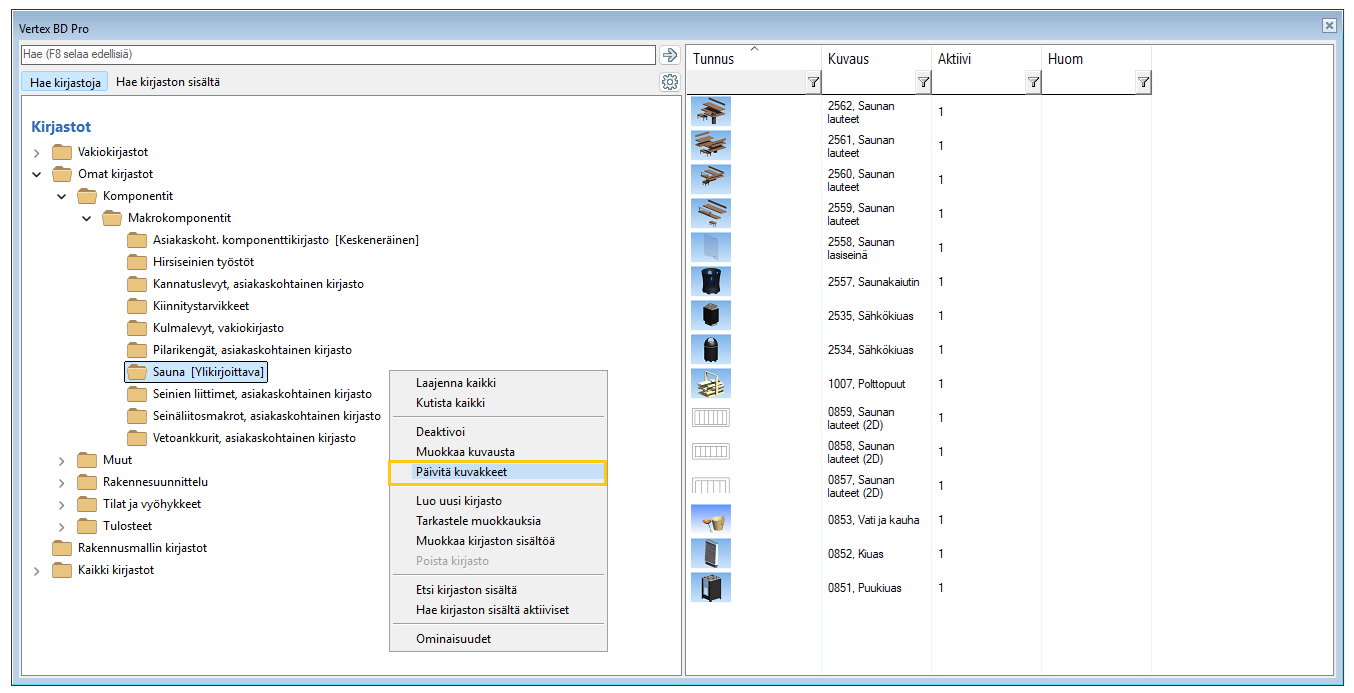This screenshot has height=693, width=1354.
Task: Open the library settings gear icon
Action: [x=670, y=82]
